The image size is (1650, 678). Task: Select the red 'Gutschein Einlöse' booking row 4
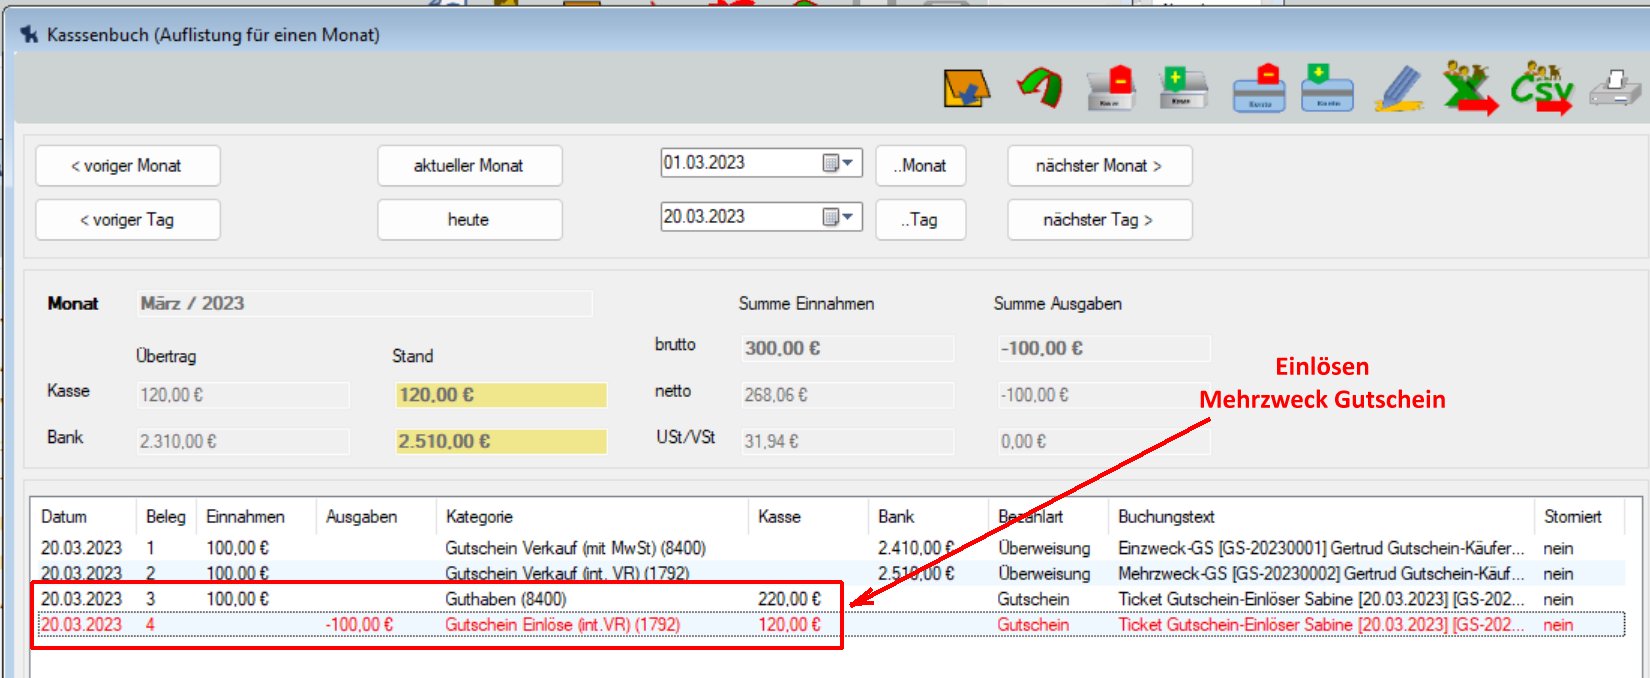(562, 625)
